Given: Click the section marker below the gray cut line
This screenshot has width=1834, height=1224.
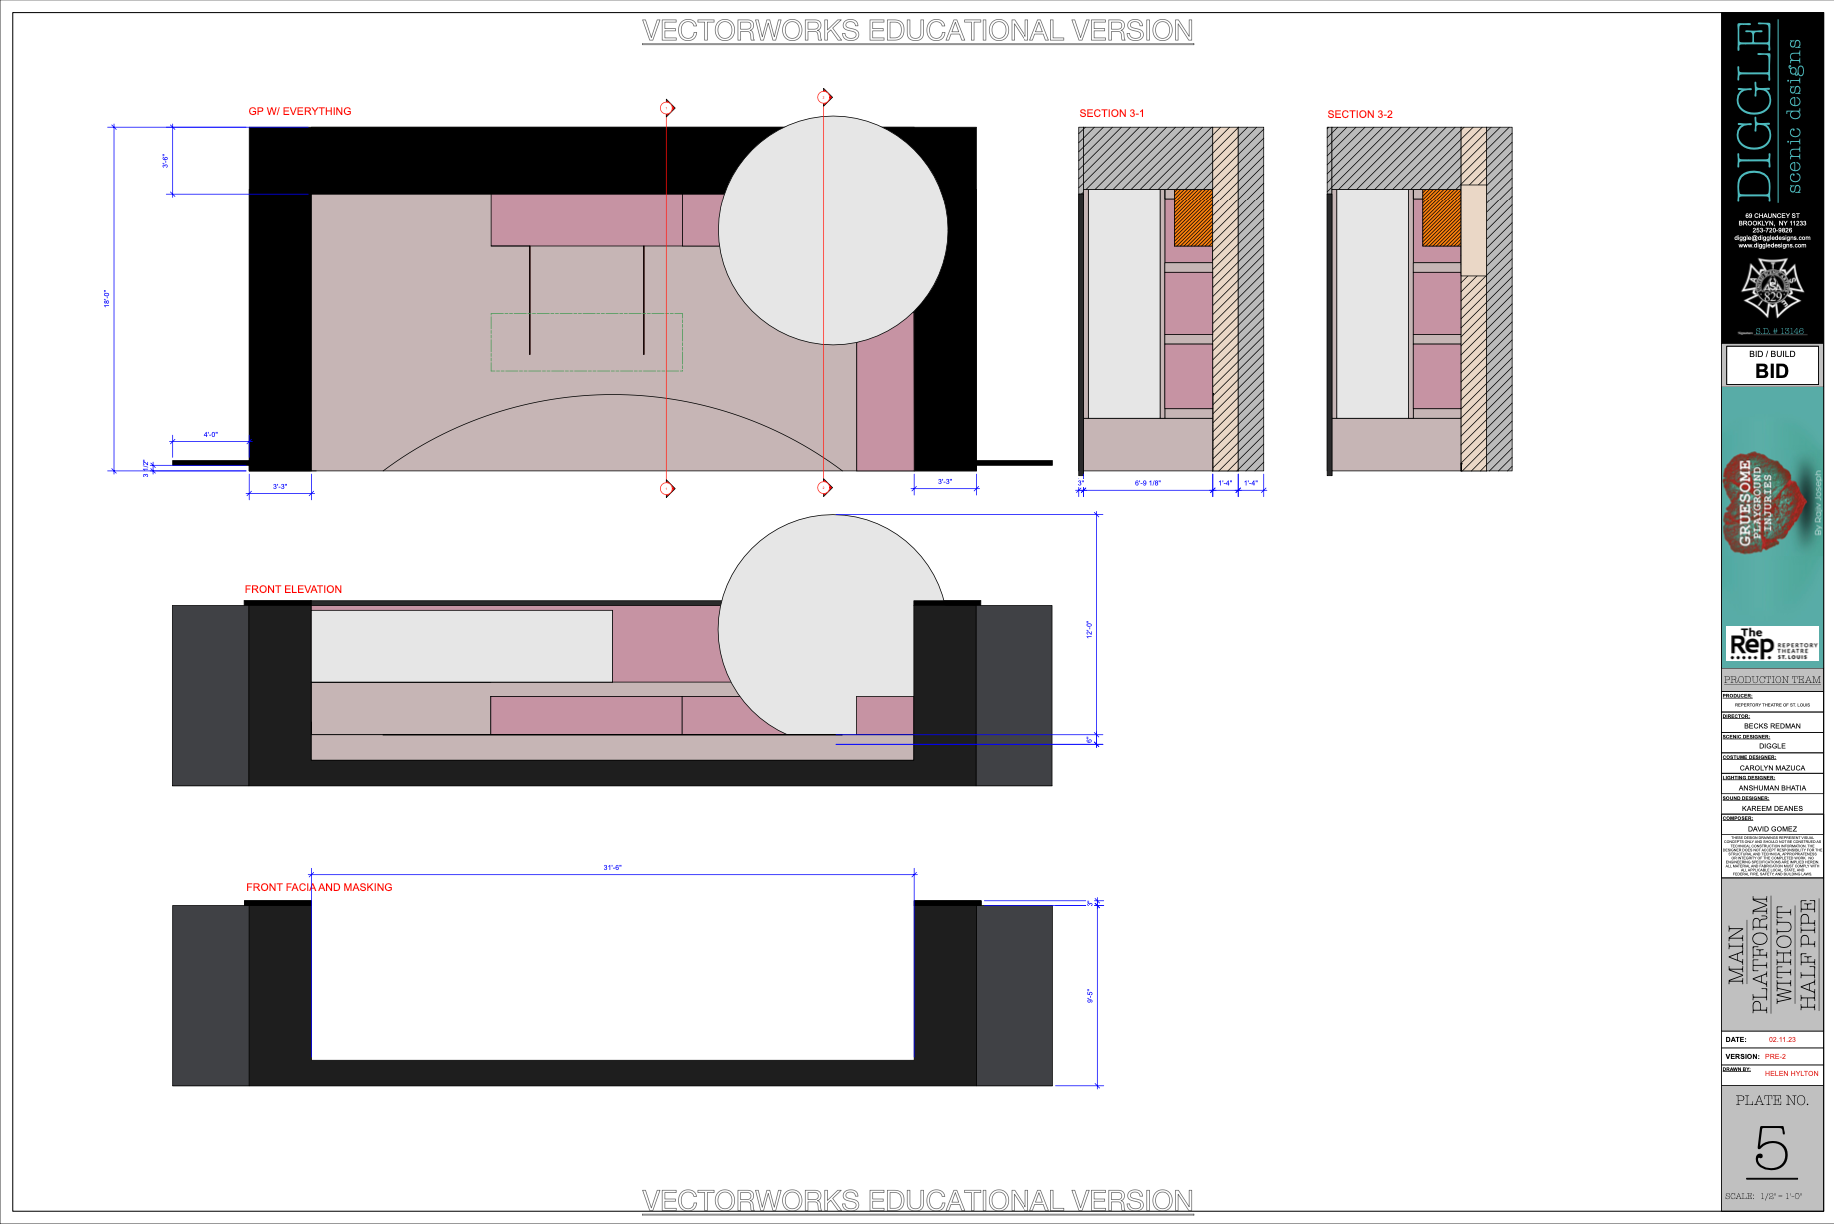Looking at the screenshot, I should pos(824,488).
